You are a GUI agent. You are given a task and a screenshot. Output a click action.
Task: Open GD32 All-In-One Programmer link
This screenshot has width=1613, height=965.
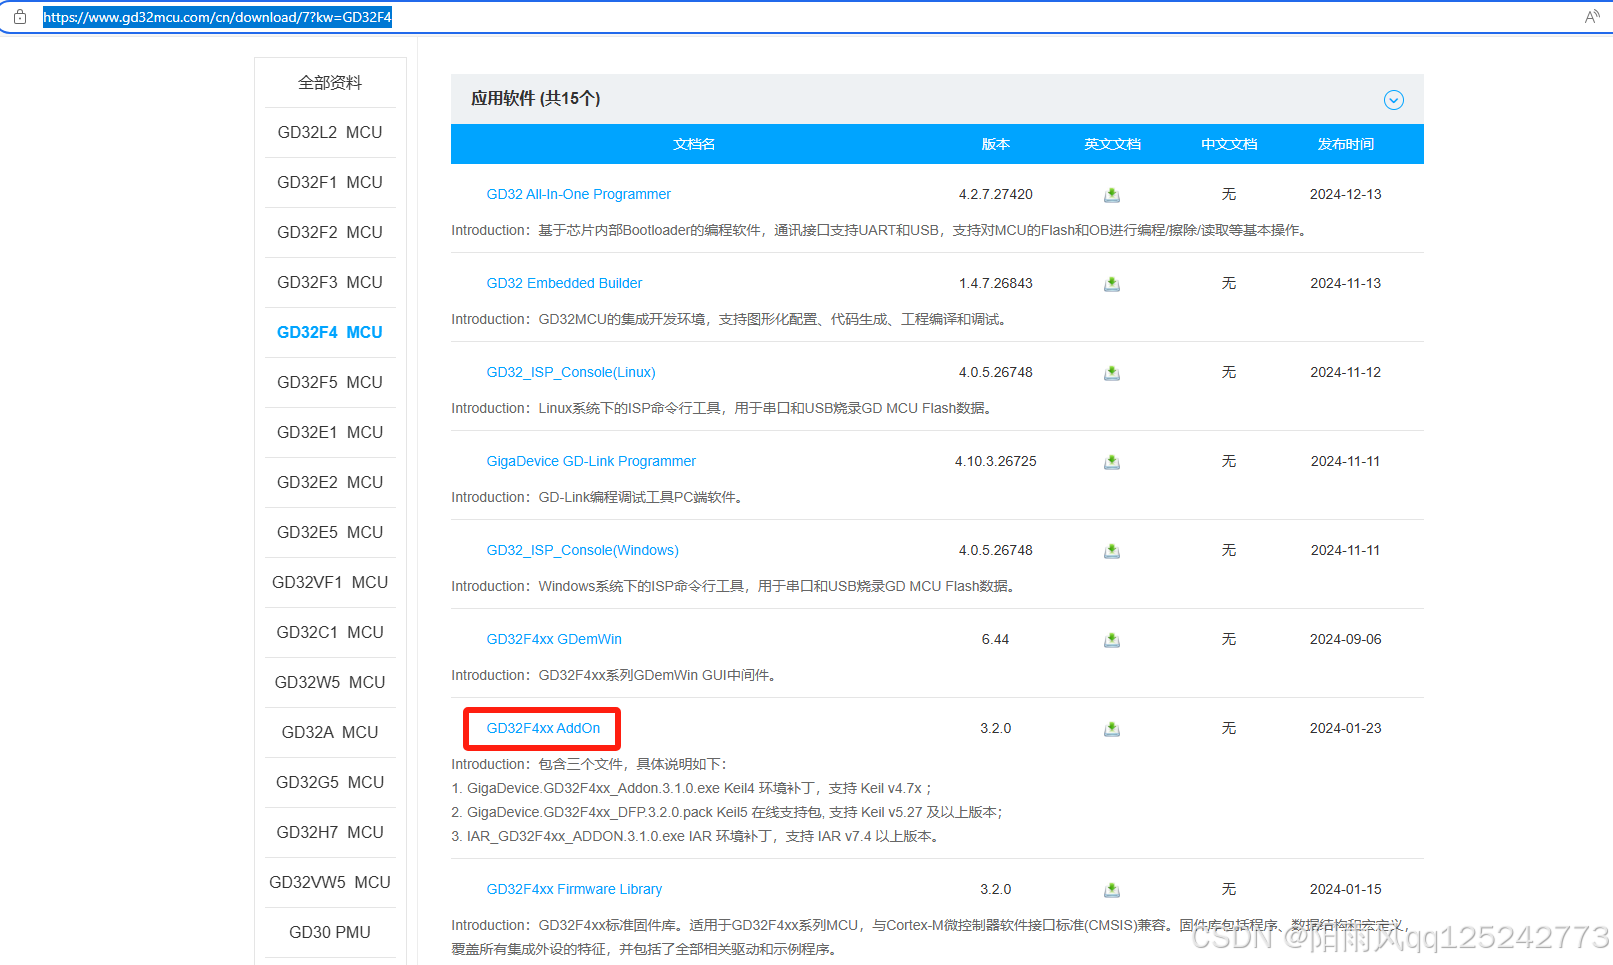(x=578, y=194)
